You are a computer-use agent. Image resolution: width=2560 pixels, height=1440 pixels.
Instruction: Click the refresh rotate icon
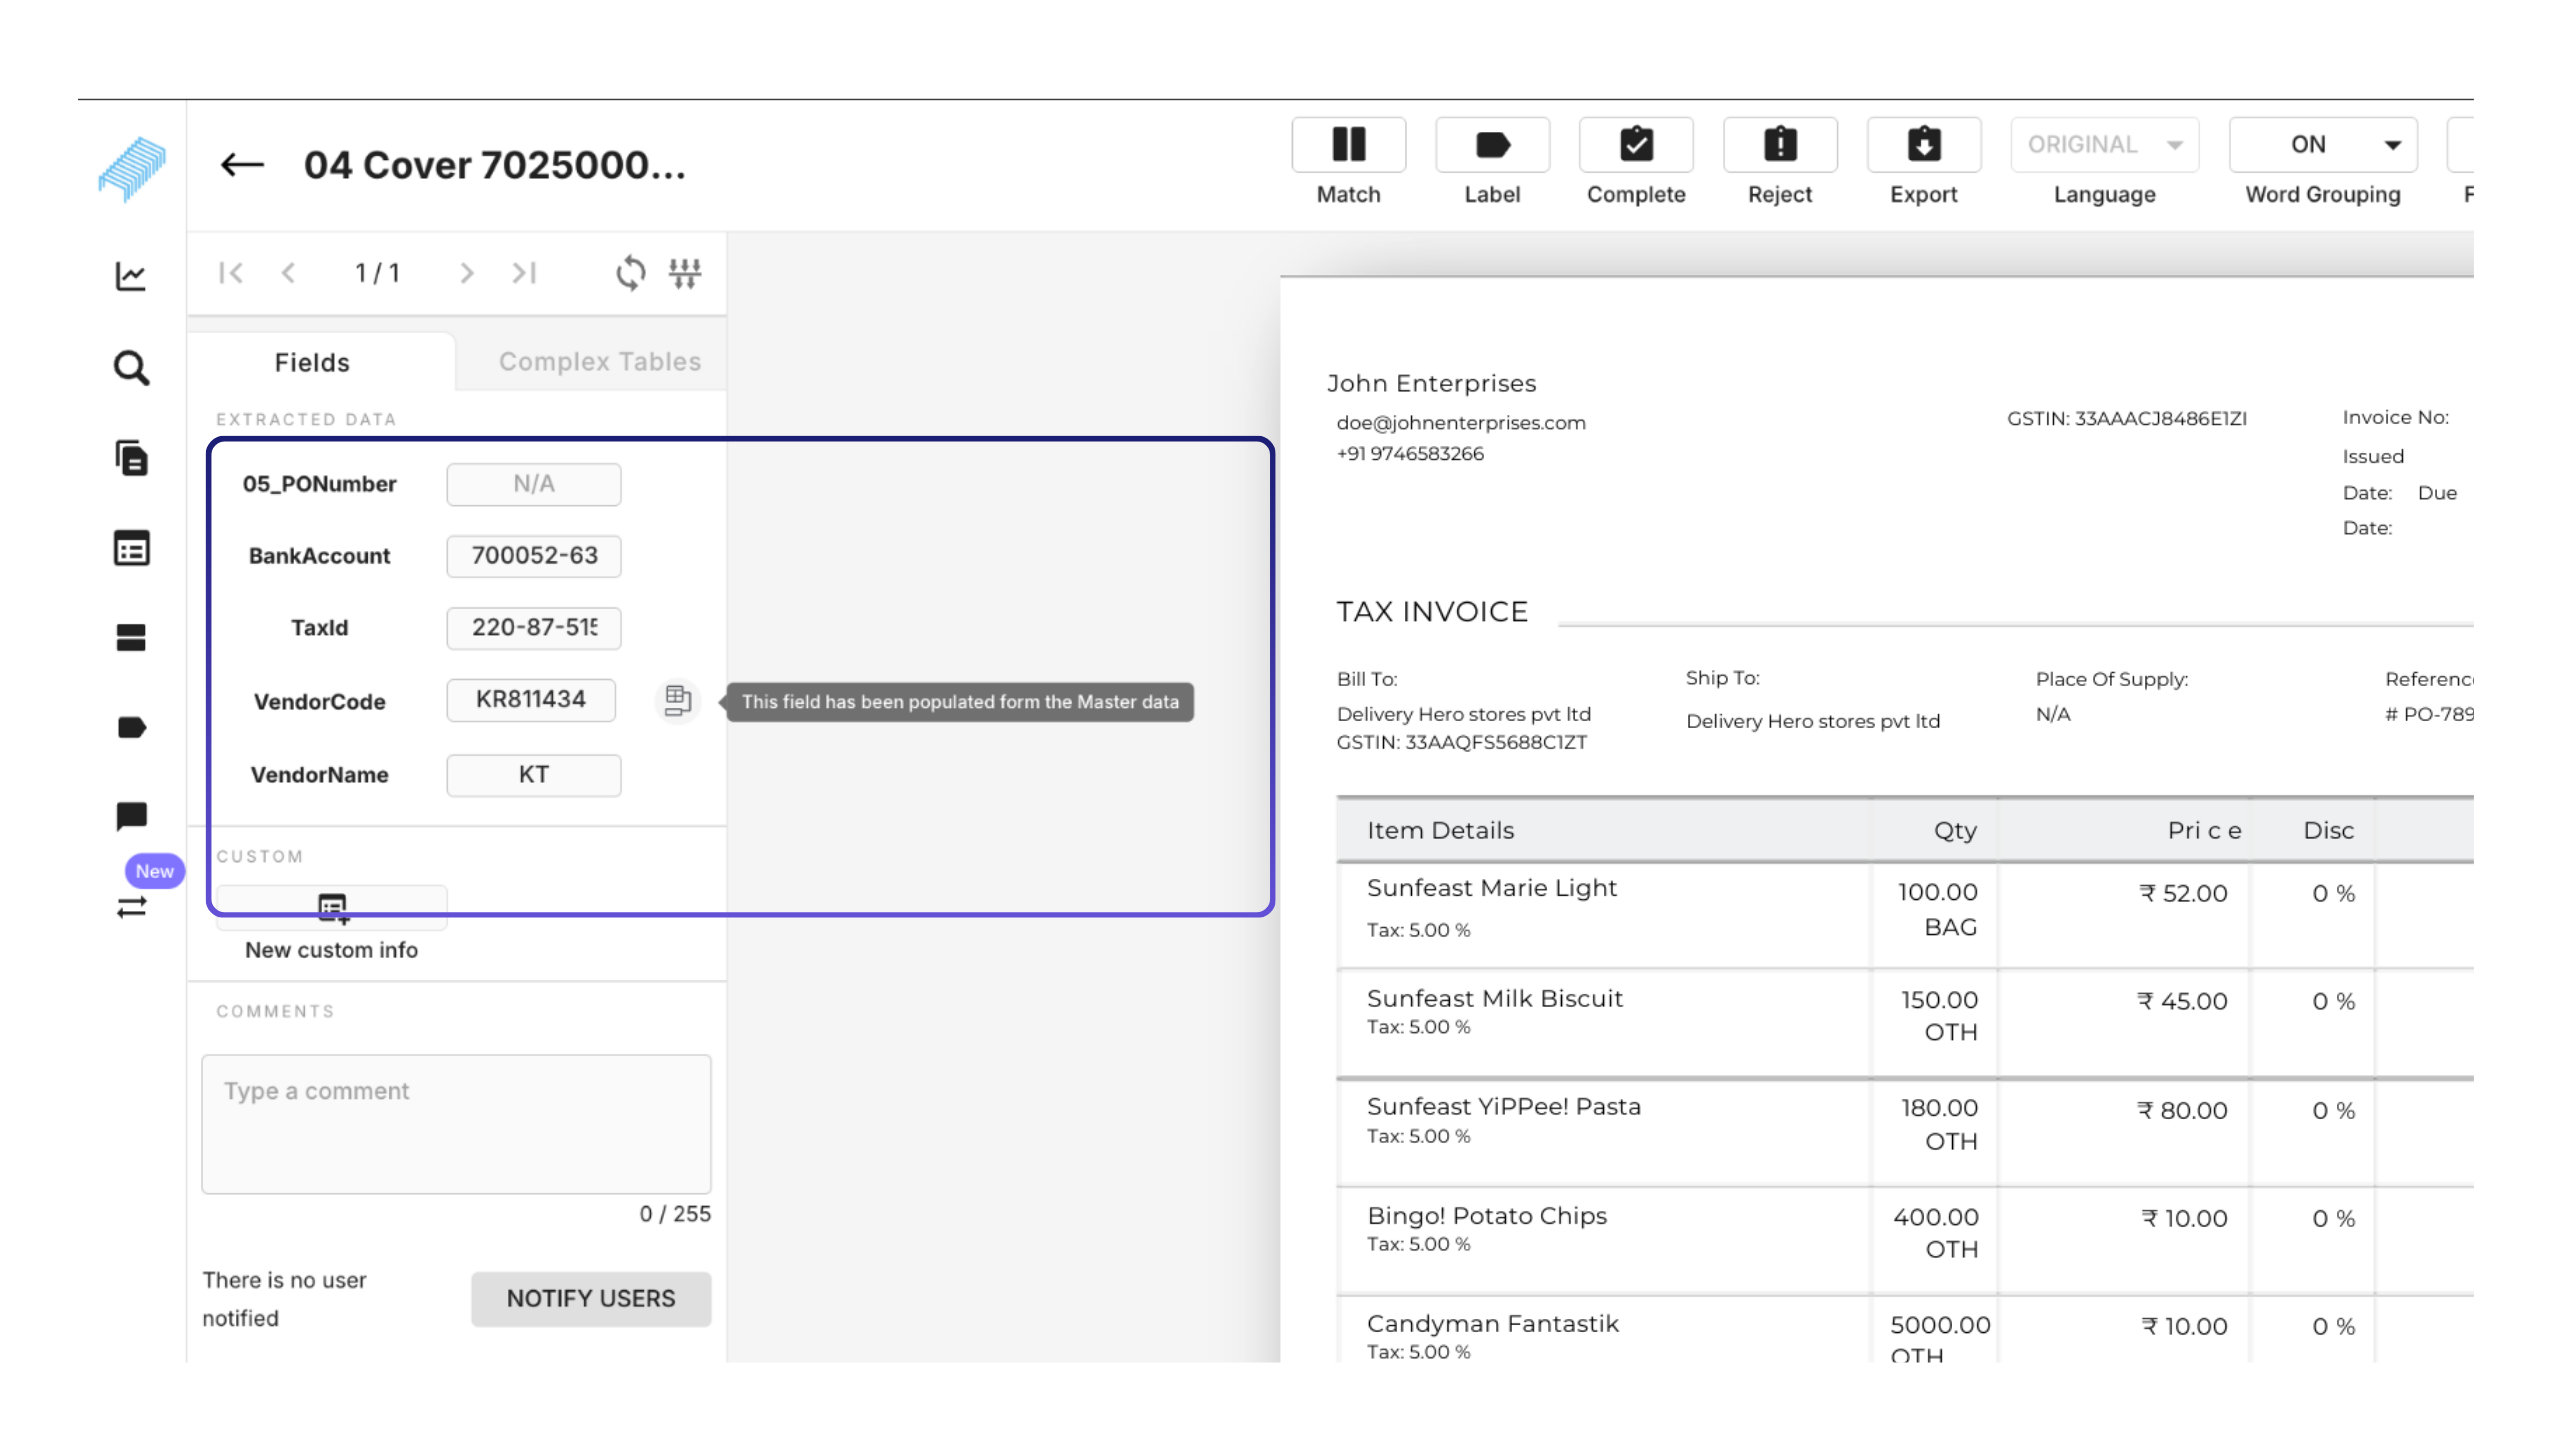tap(630, 273)
